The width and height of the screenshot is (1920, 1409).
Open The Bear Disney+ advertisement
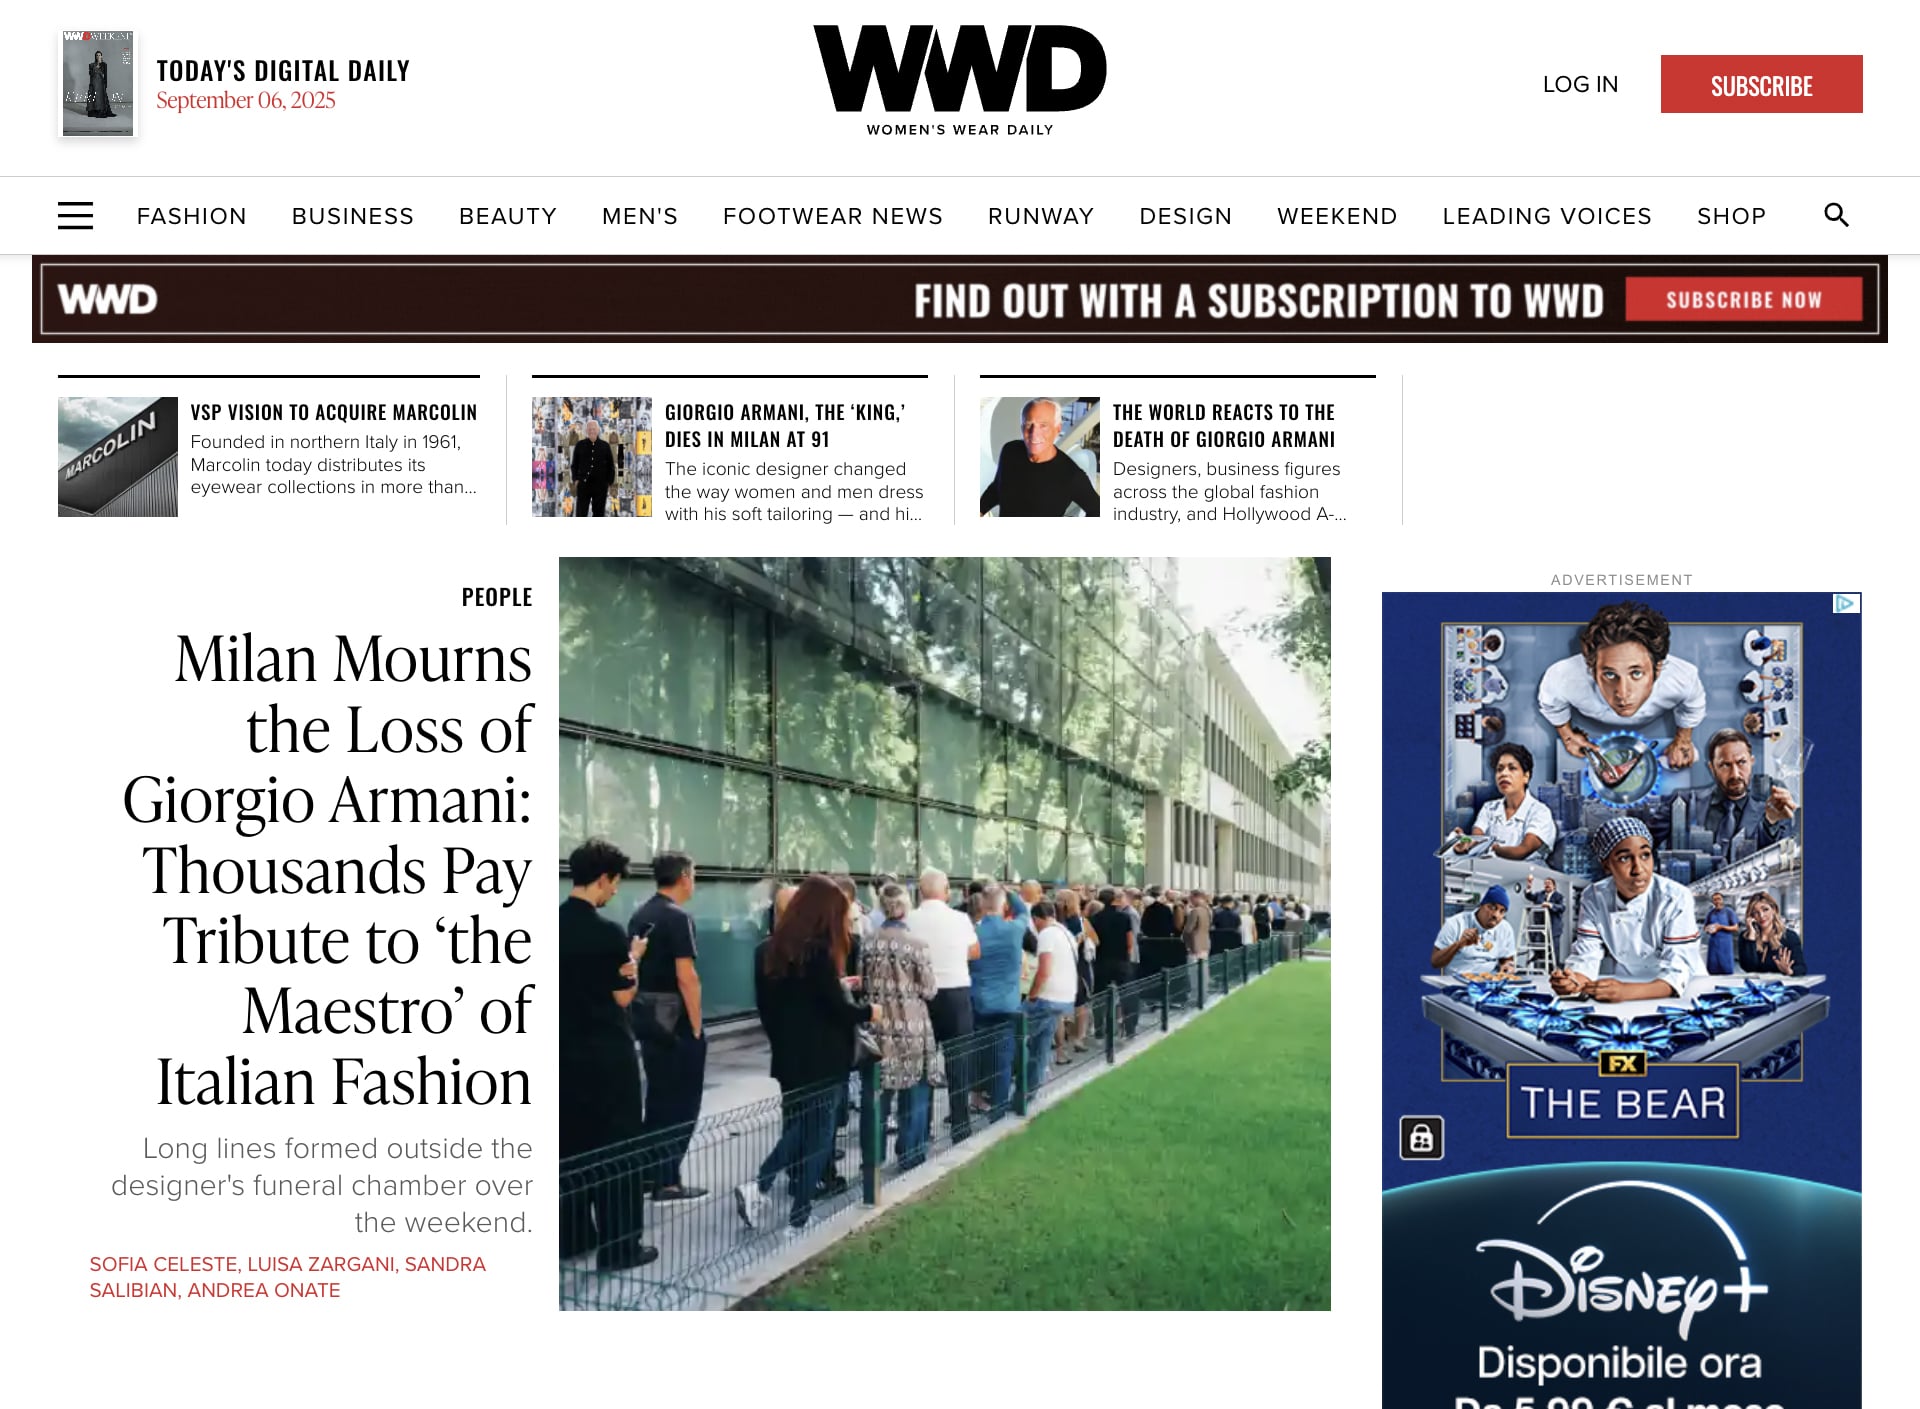coord(1621,1000)
